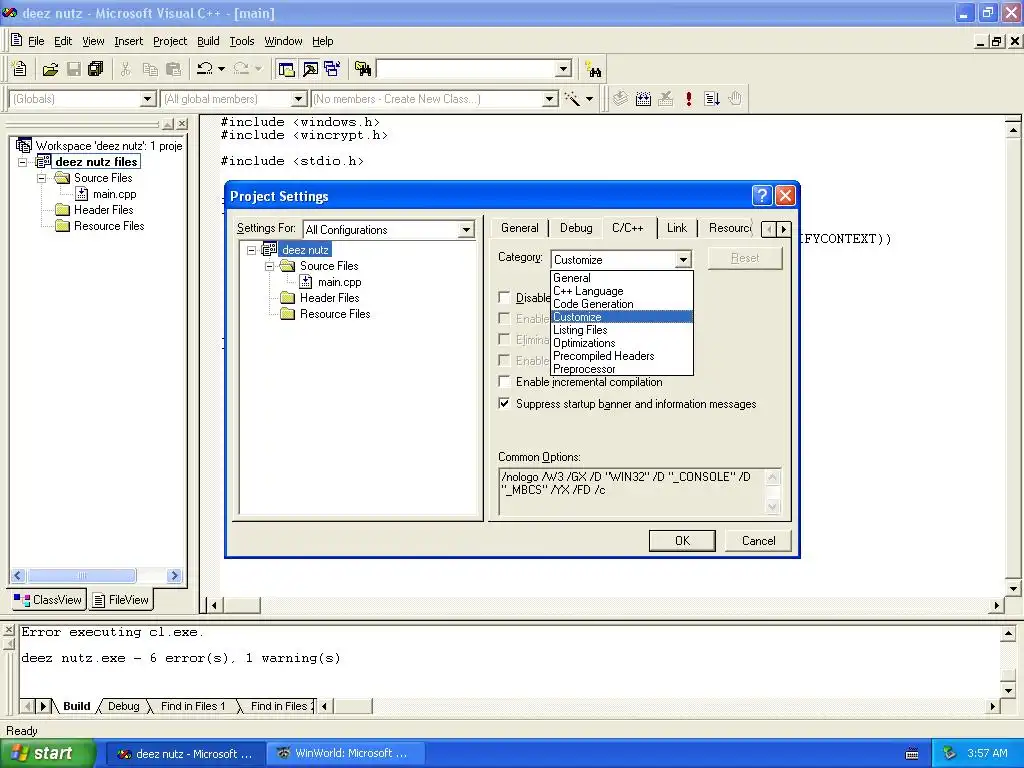Switch to the Link tab
The width and height of the screenshot is (1024, 768).
point(677,228)
